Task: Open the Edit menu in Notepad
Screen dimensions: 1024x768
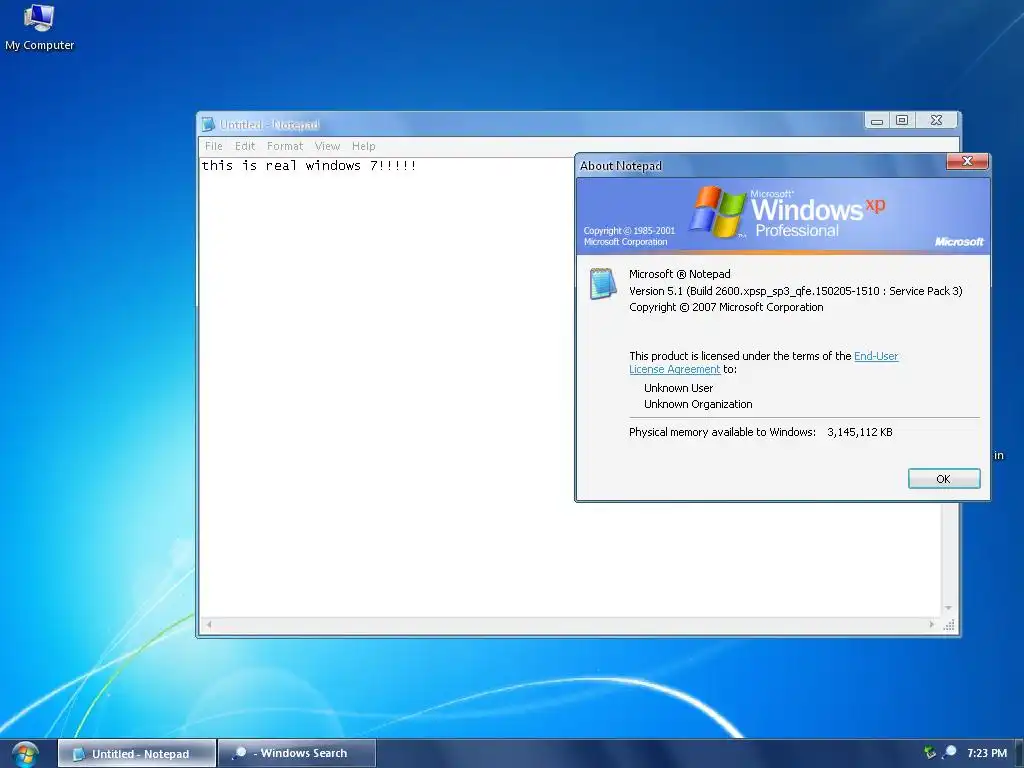Action: point(245,146)
